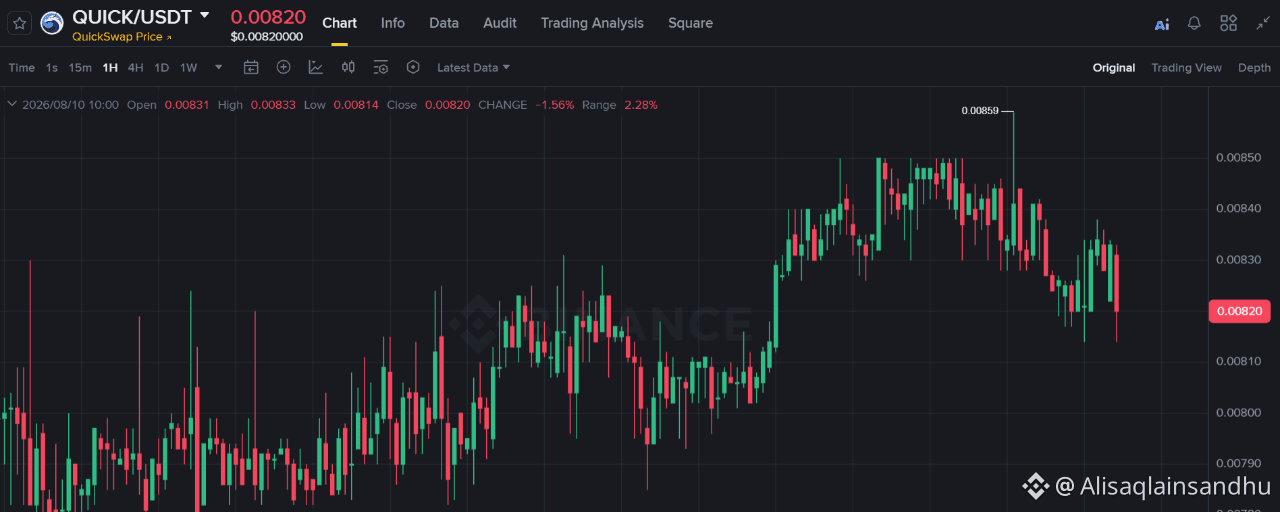The height and width of the screenshot is (512, 1280).
Task: Click the QUICK token logo
Action: (51, 23)
